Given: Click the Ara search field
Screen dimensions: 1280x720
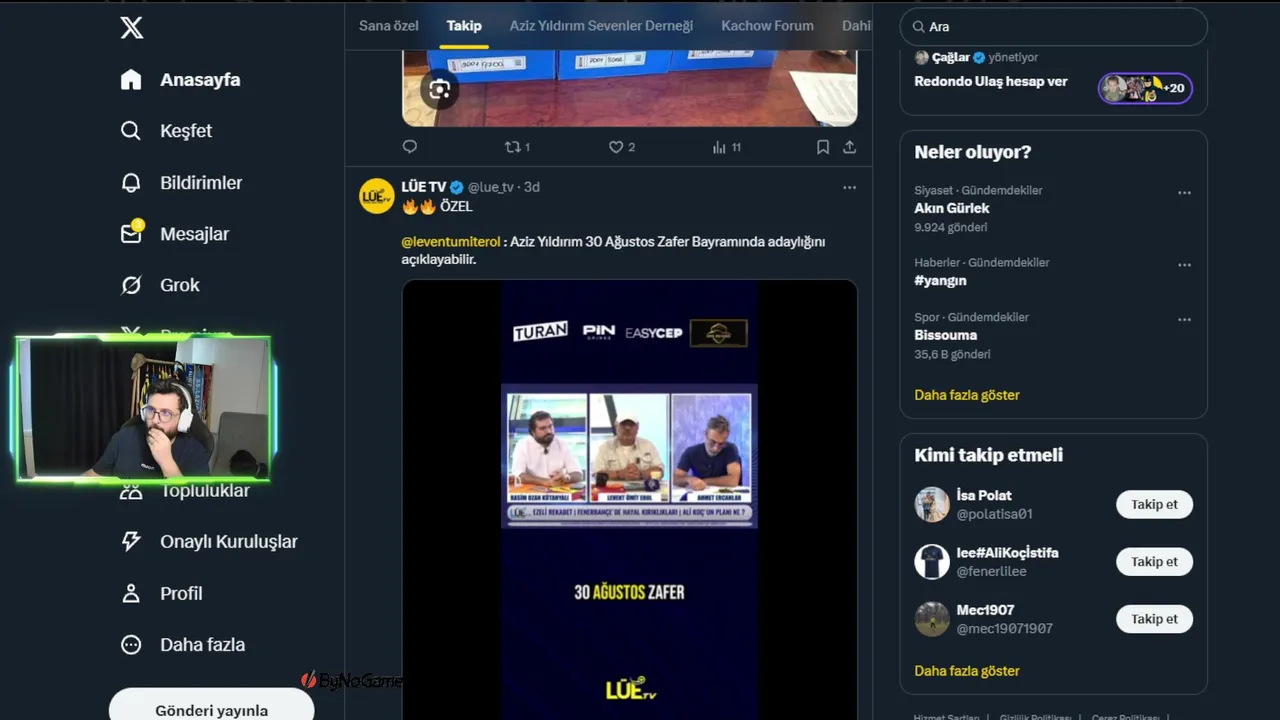Looking at the screenshot, I should 1054,27.
